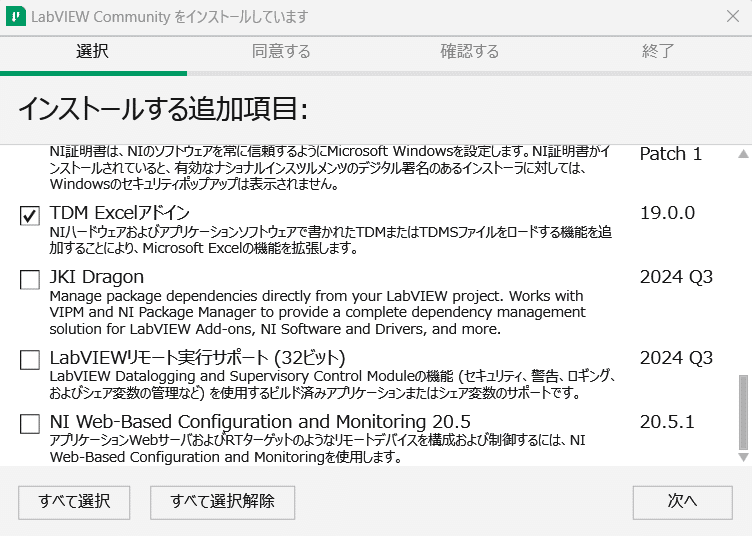Select the JKI Dragon item title
Screen dimensions: 752x536
(x=97, y=277)
